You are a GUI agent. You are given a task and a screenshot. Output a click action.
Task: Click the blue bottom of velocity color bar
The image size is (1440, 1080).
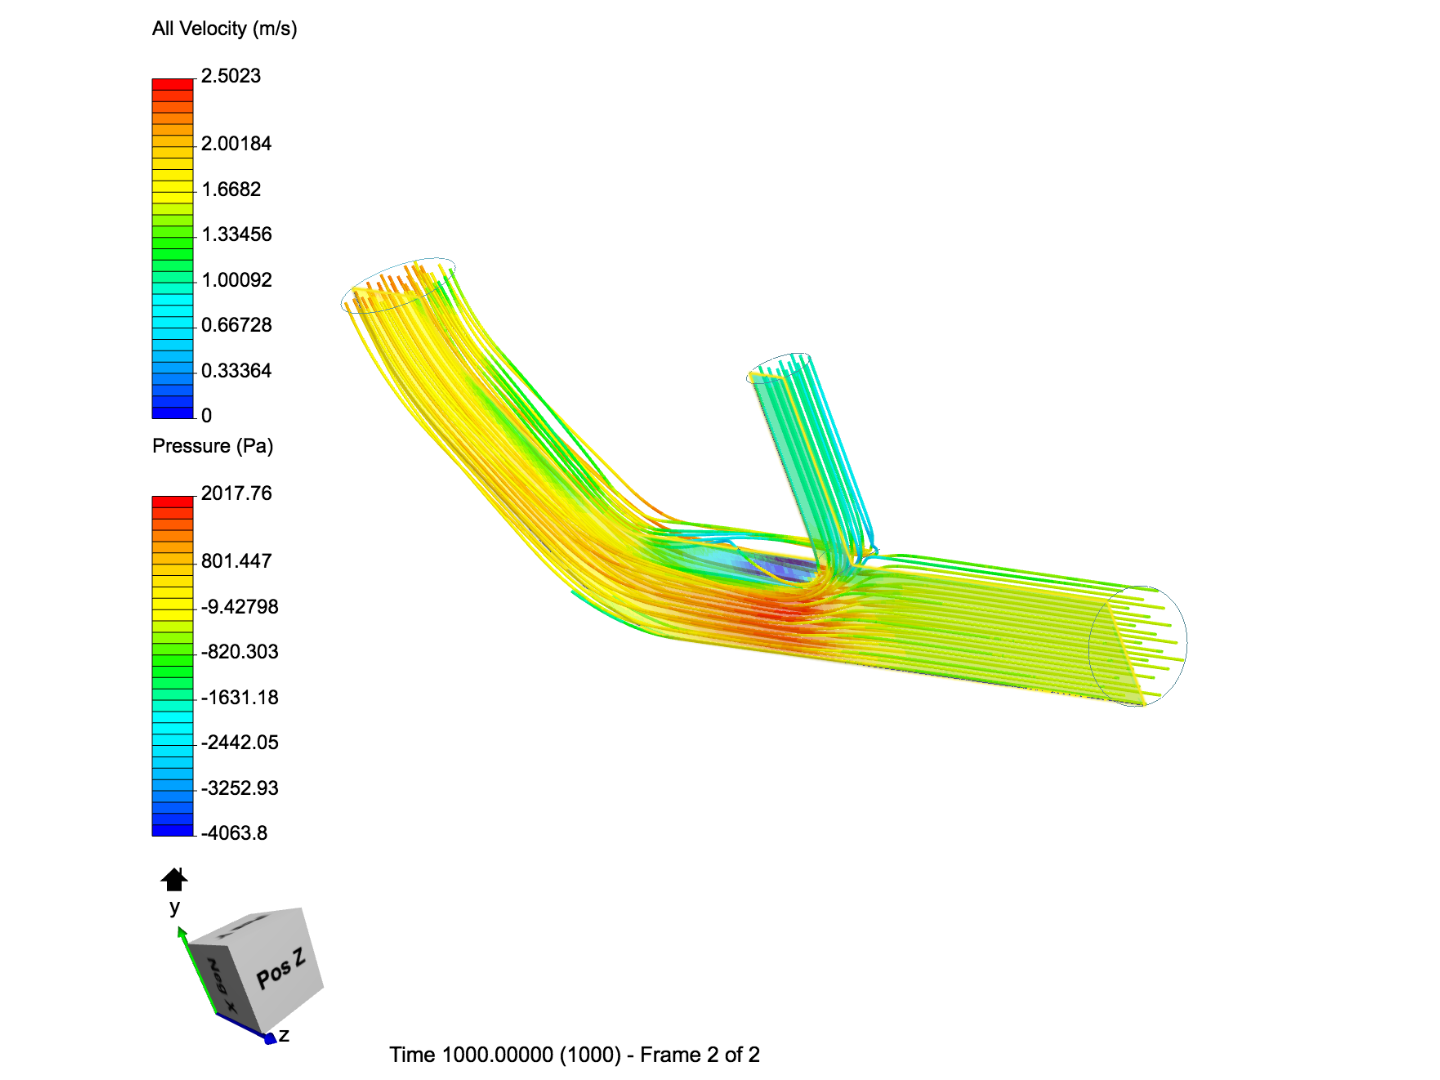[x=172, y=411]
